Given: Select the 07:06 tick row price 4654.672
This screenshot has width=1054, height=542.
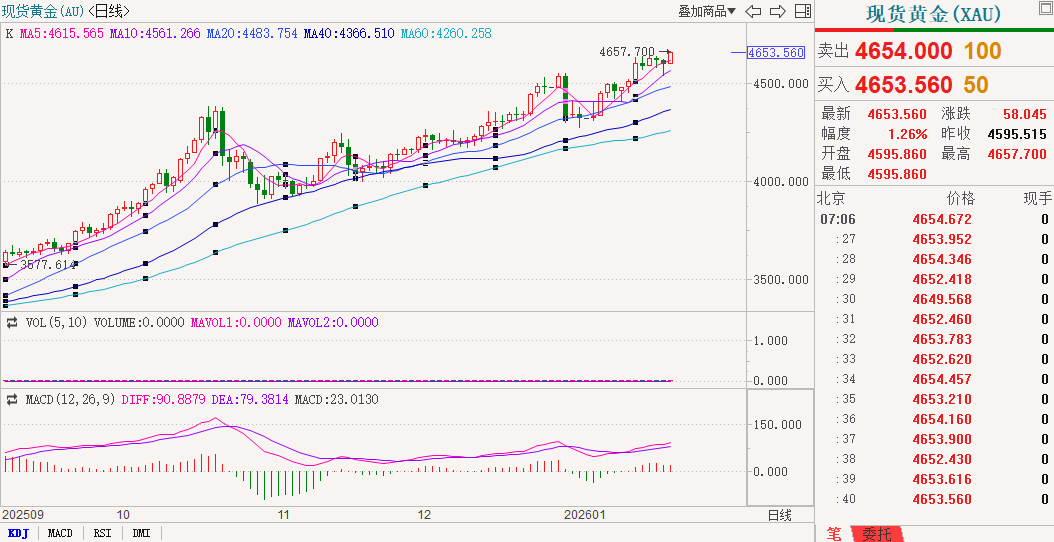Looking at the screenshot, I should point(942,219).
